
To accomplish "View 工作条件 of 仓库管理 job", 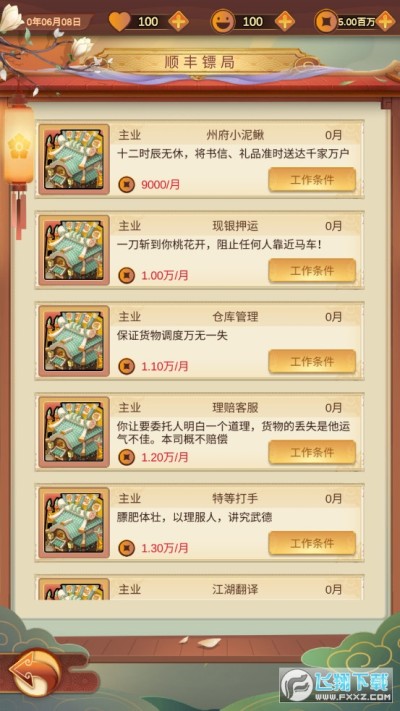I will 312,362.
